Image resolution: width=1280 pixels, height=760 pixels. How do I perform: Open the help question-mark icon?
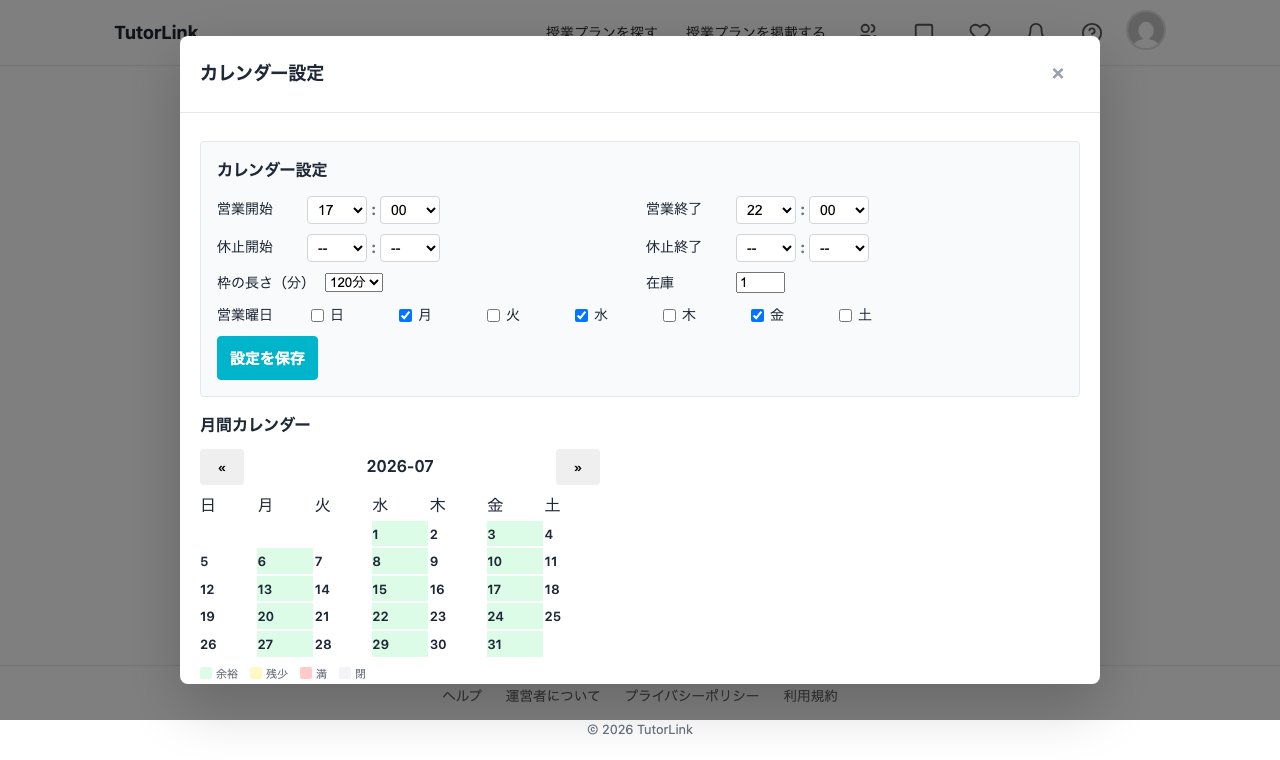coord(1092,32)
